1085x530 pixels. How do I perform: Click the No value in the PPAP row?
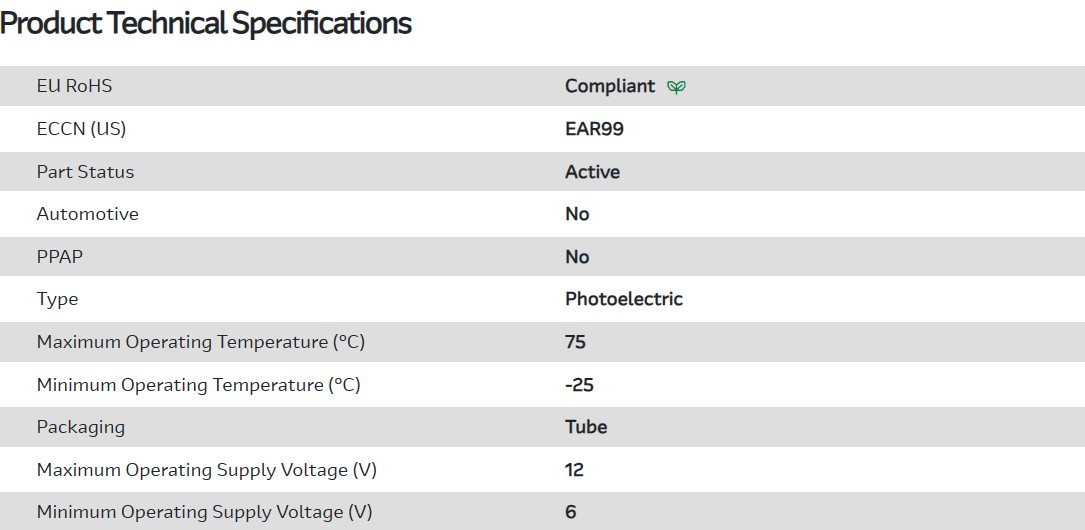coord(577,257)
